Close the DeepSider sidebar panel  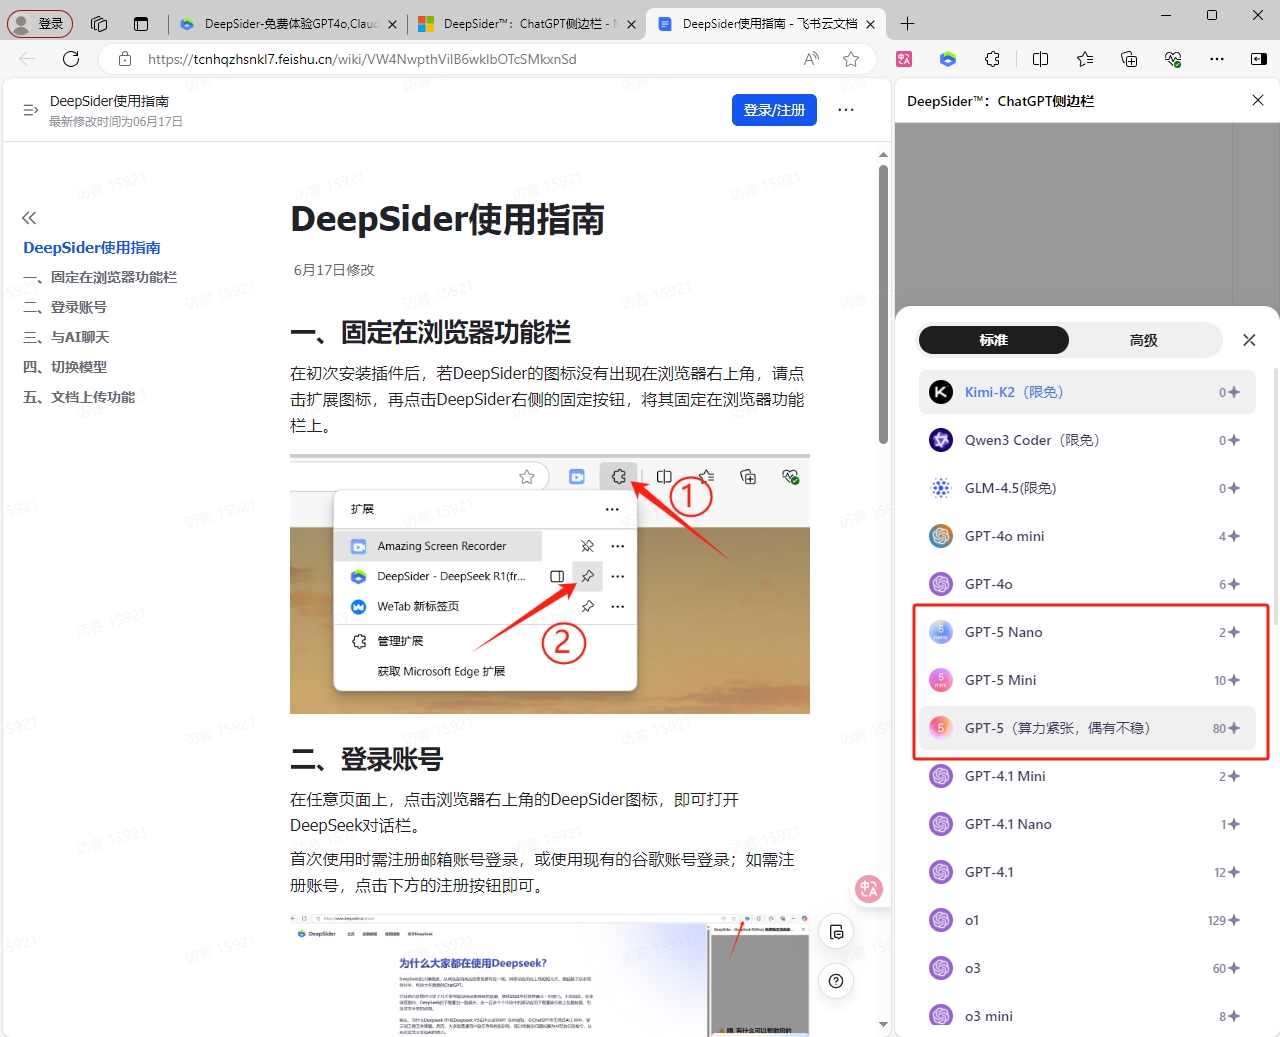[x=1258, y=100]
